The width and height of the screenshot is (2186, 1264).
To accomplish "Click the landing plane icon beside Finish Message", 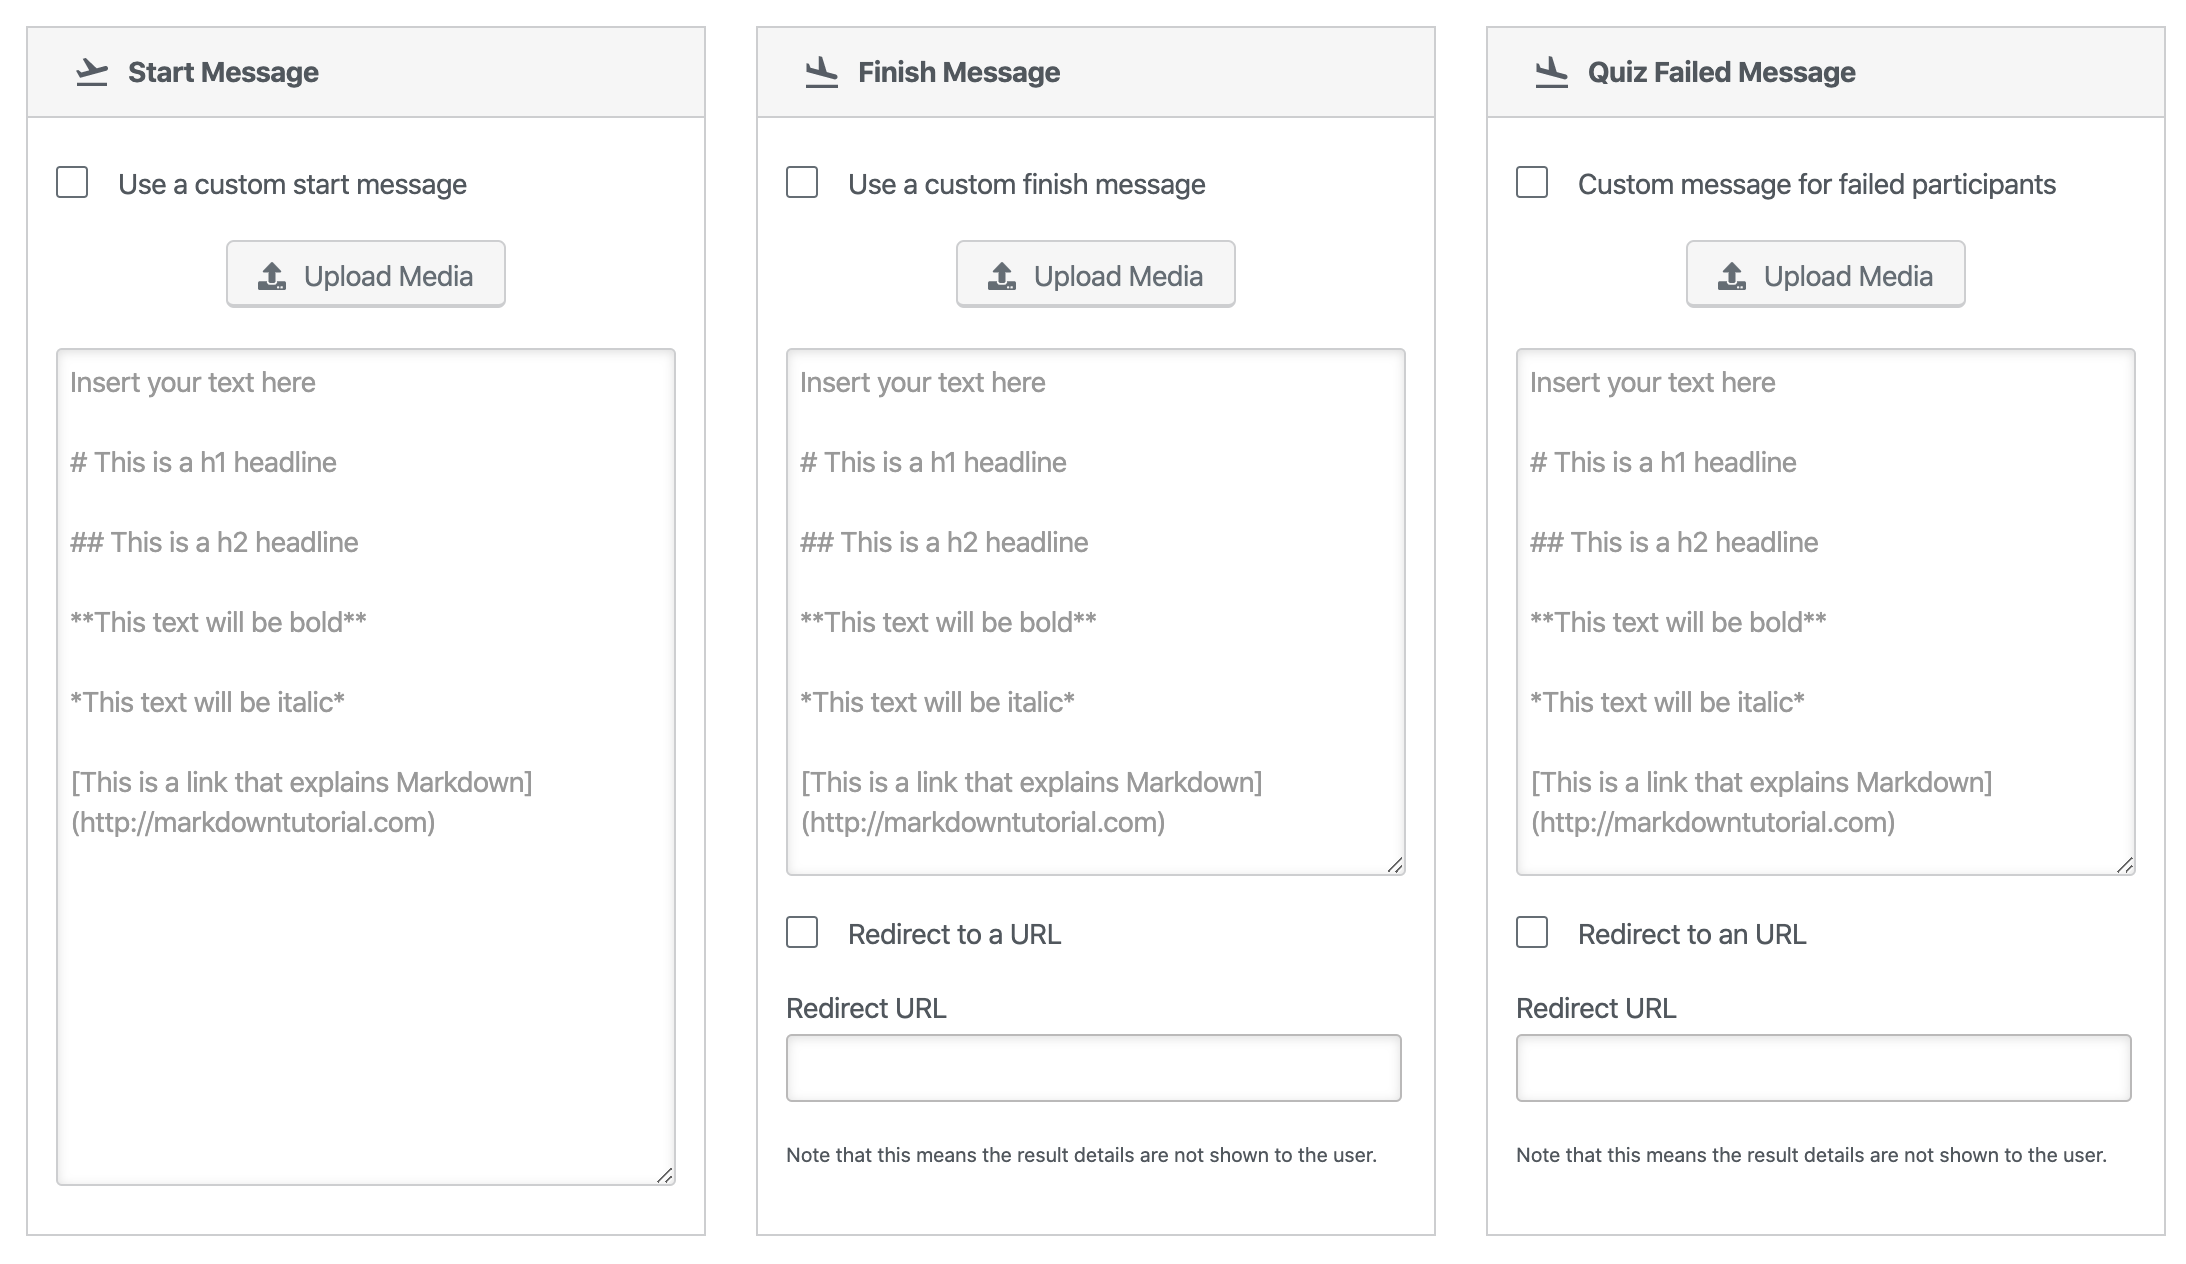I will pos(822,72).
